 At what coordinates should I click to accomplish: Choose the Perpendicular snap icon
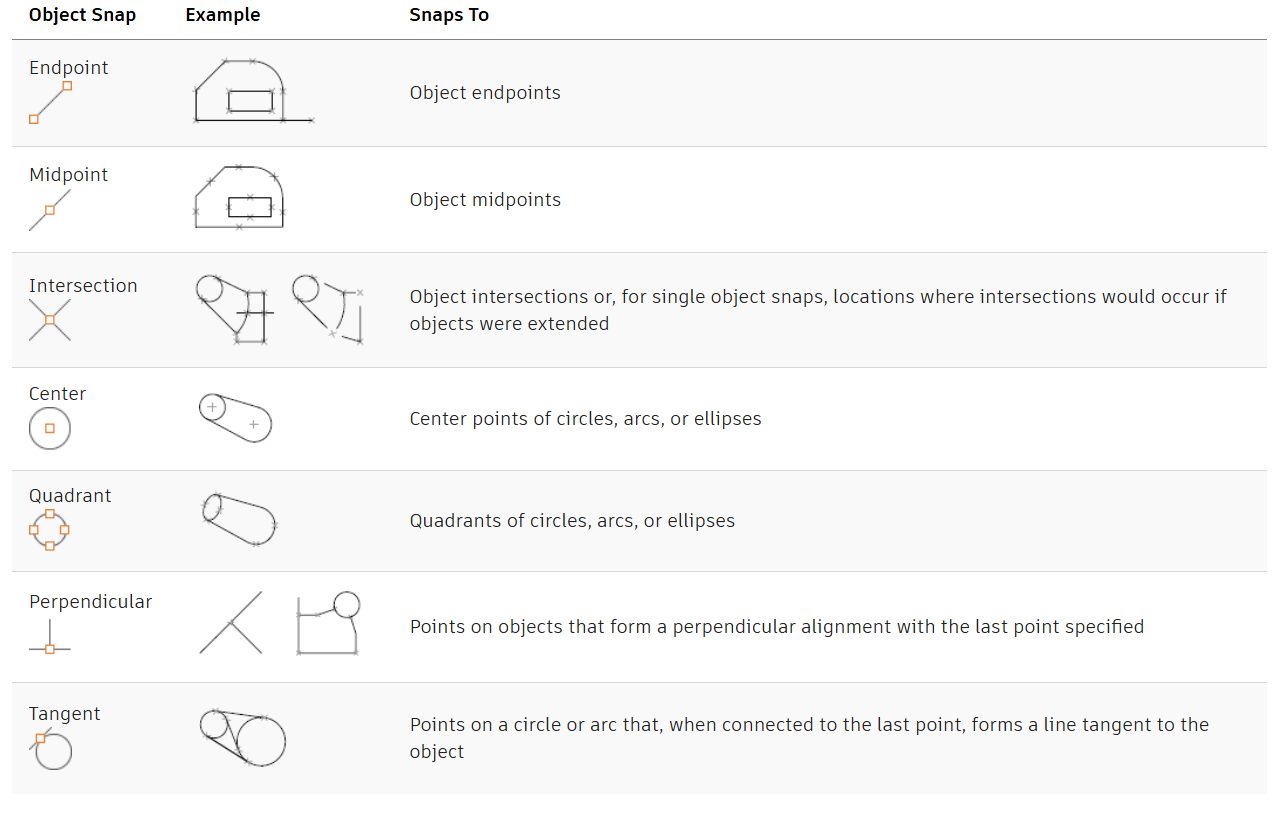50,637
